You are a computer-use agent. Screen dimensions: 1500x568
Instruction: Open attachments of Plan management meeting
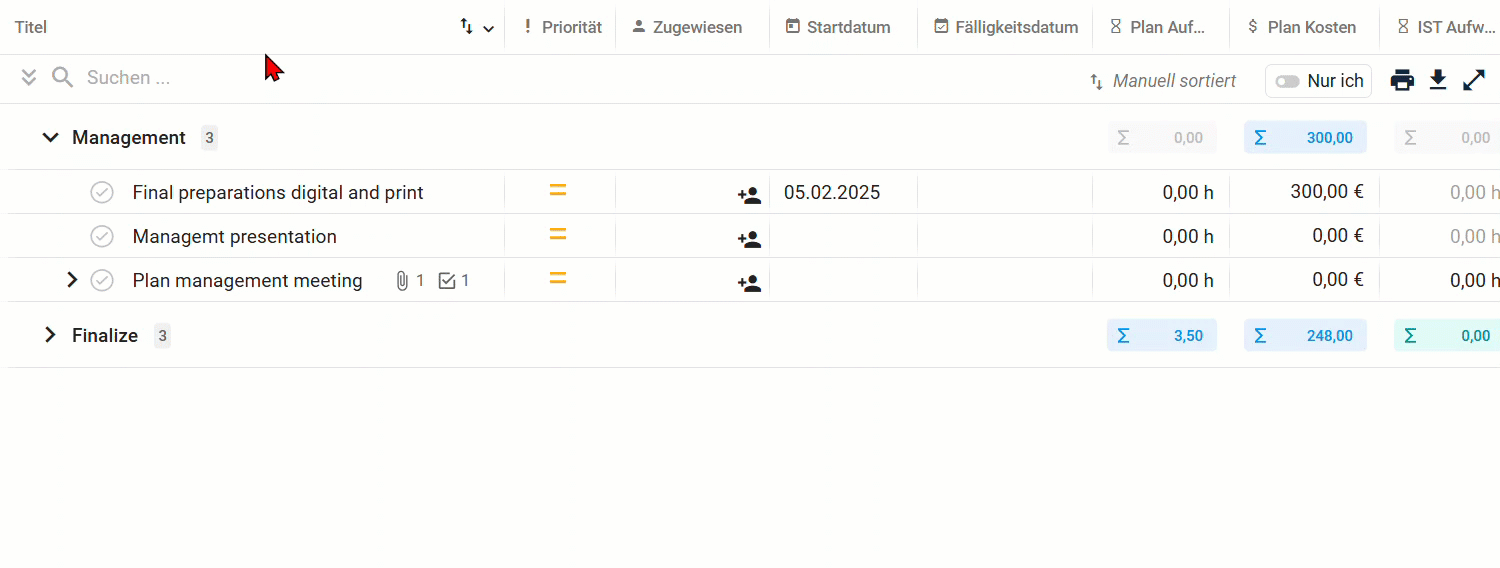tap(409, 281)
